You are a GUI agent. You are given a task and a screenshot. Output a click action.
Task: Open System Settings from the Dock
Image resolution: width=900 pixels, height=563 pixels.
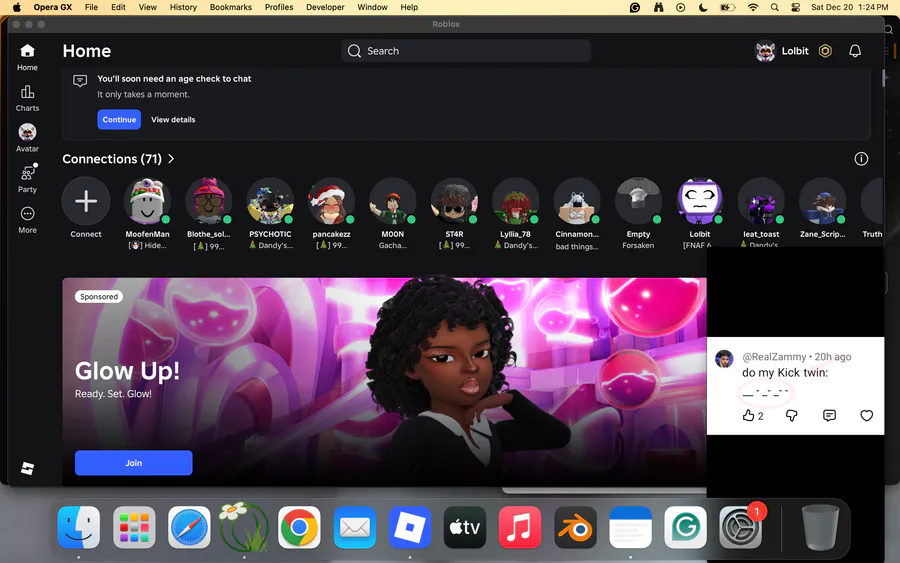tap(740, 527)
